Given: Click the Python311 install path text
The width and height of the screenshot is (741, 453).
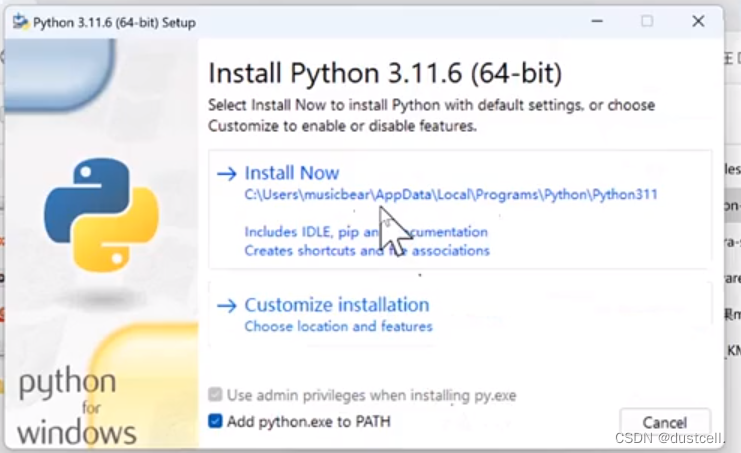Looking at the screenshot, I should [x=451, y=195].
